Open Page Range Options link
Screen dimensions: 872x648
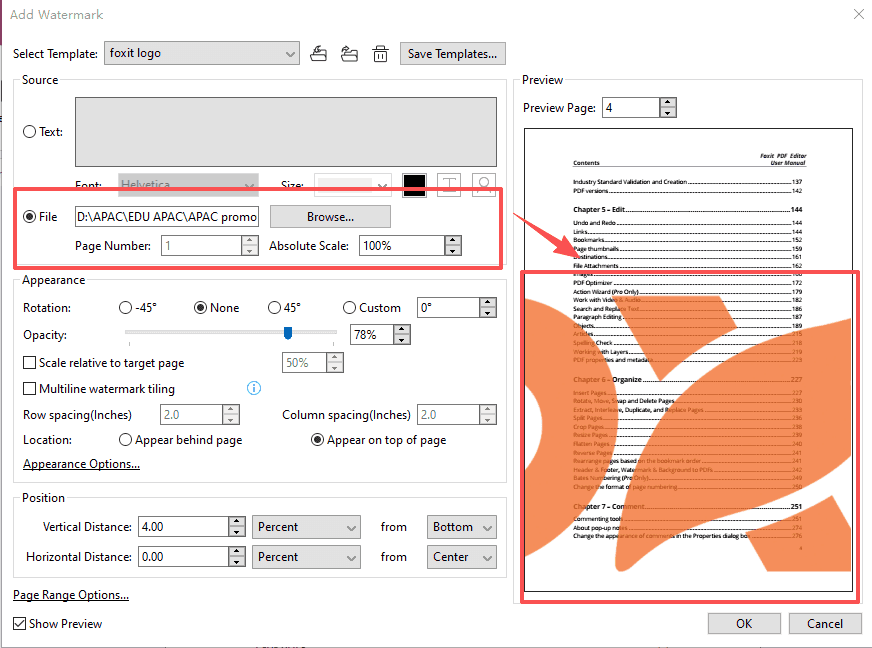point(71,595)
